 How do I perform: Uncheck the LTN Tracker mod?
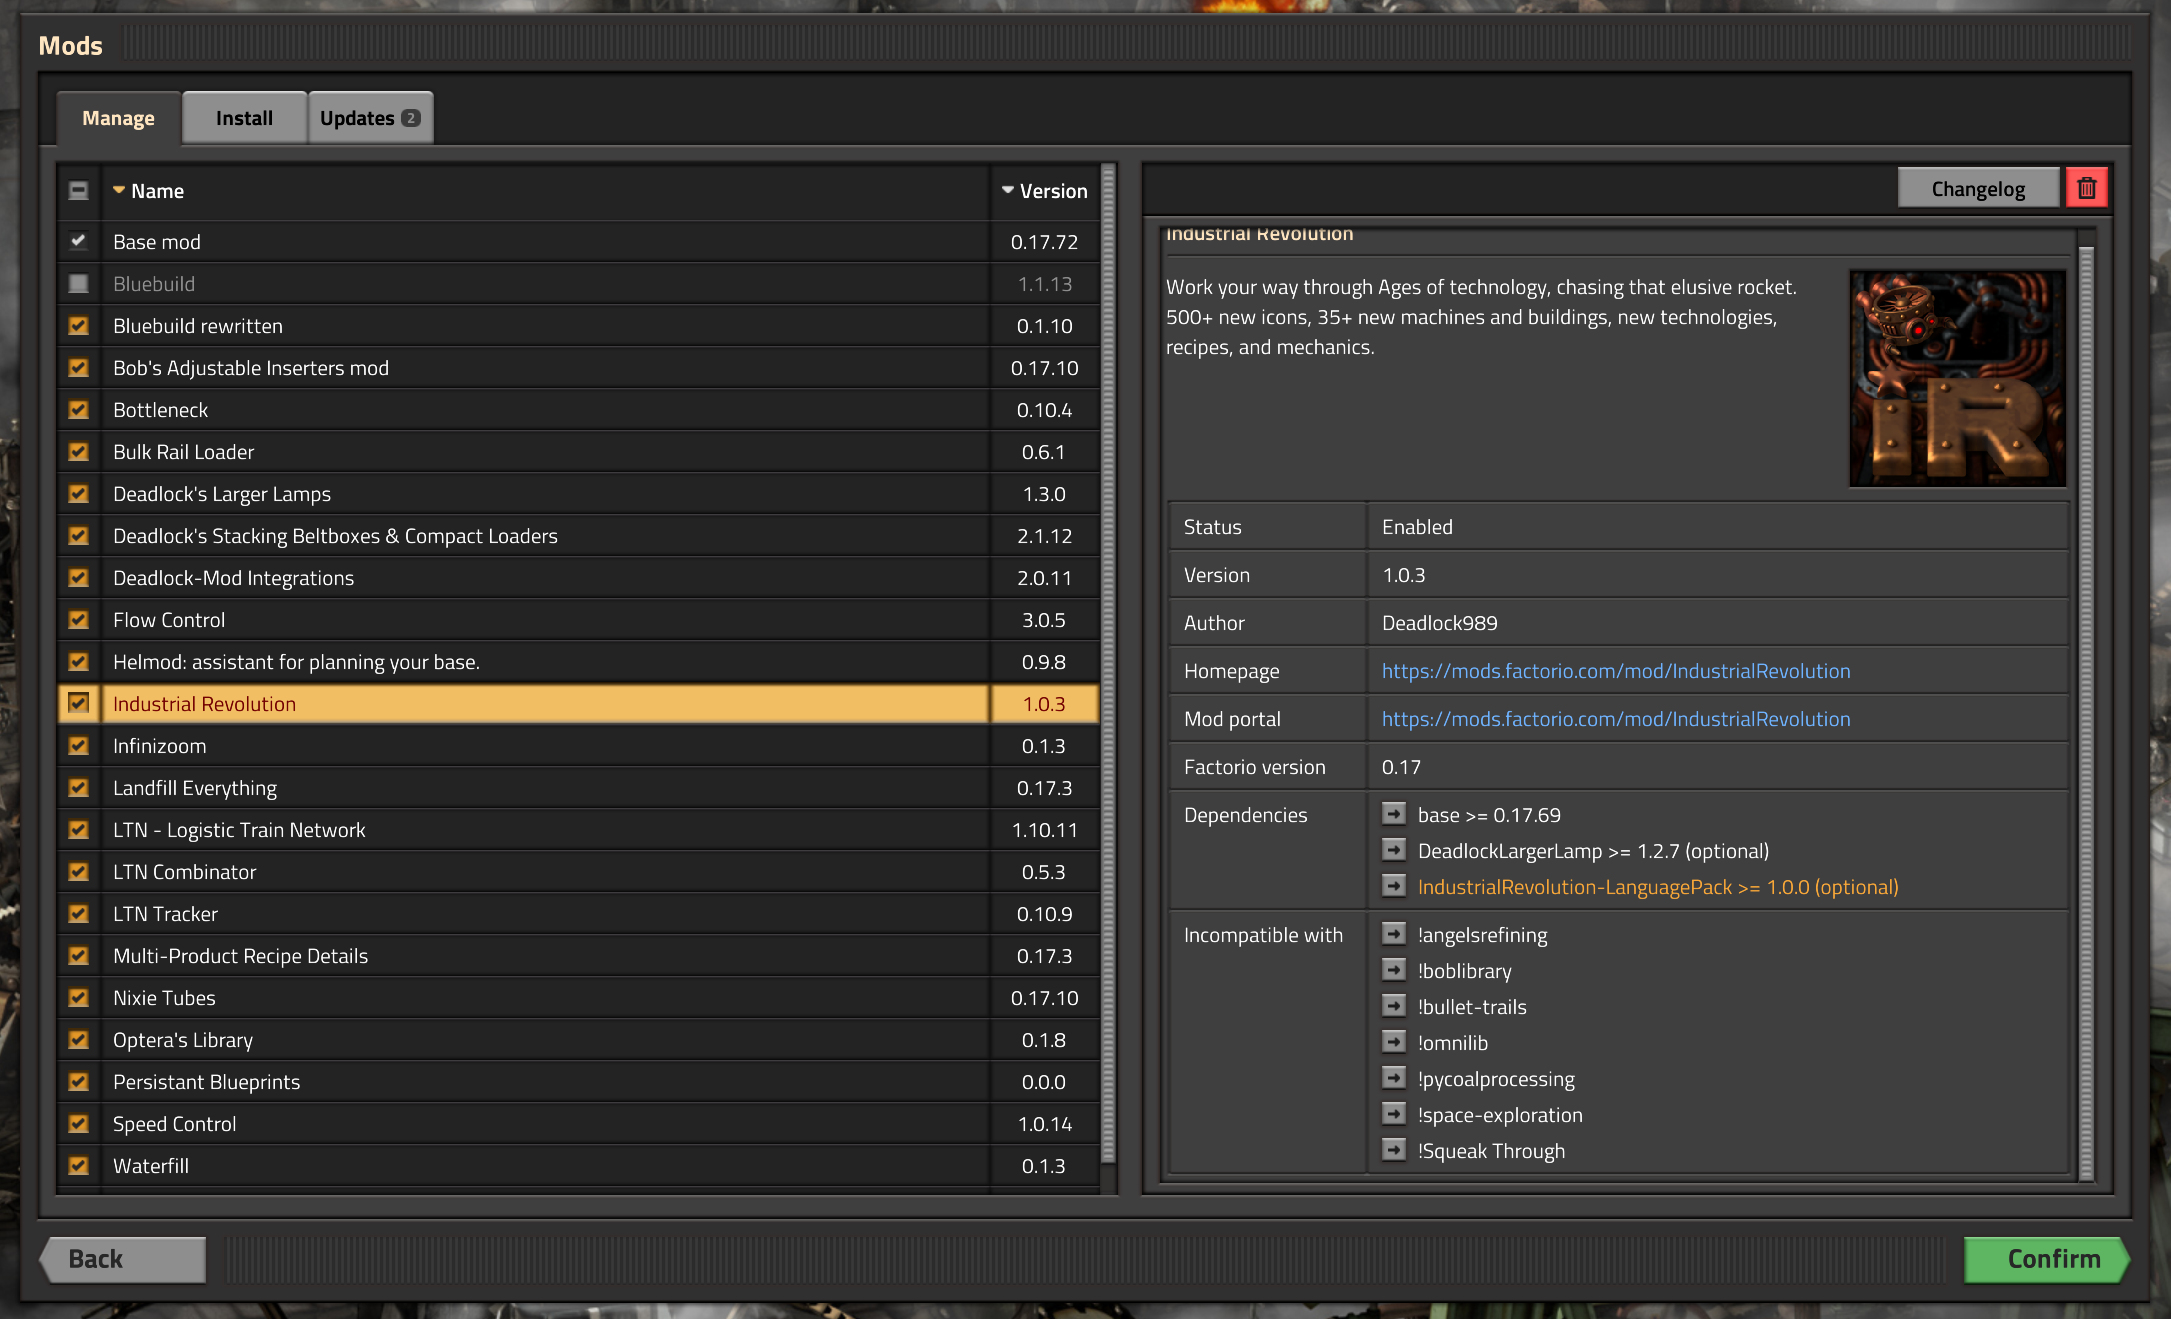78,914
